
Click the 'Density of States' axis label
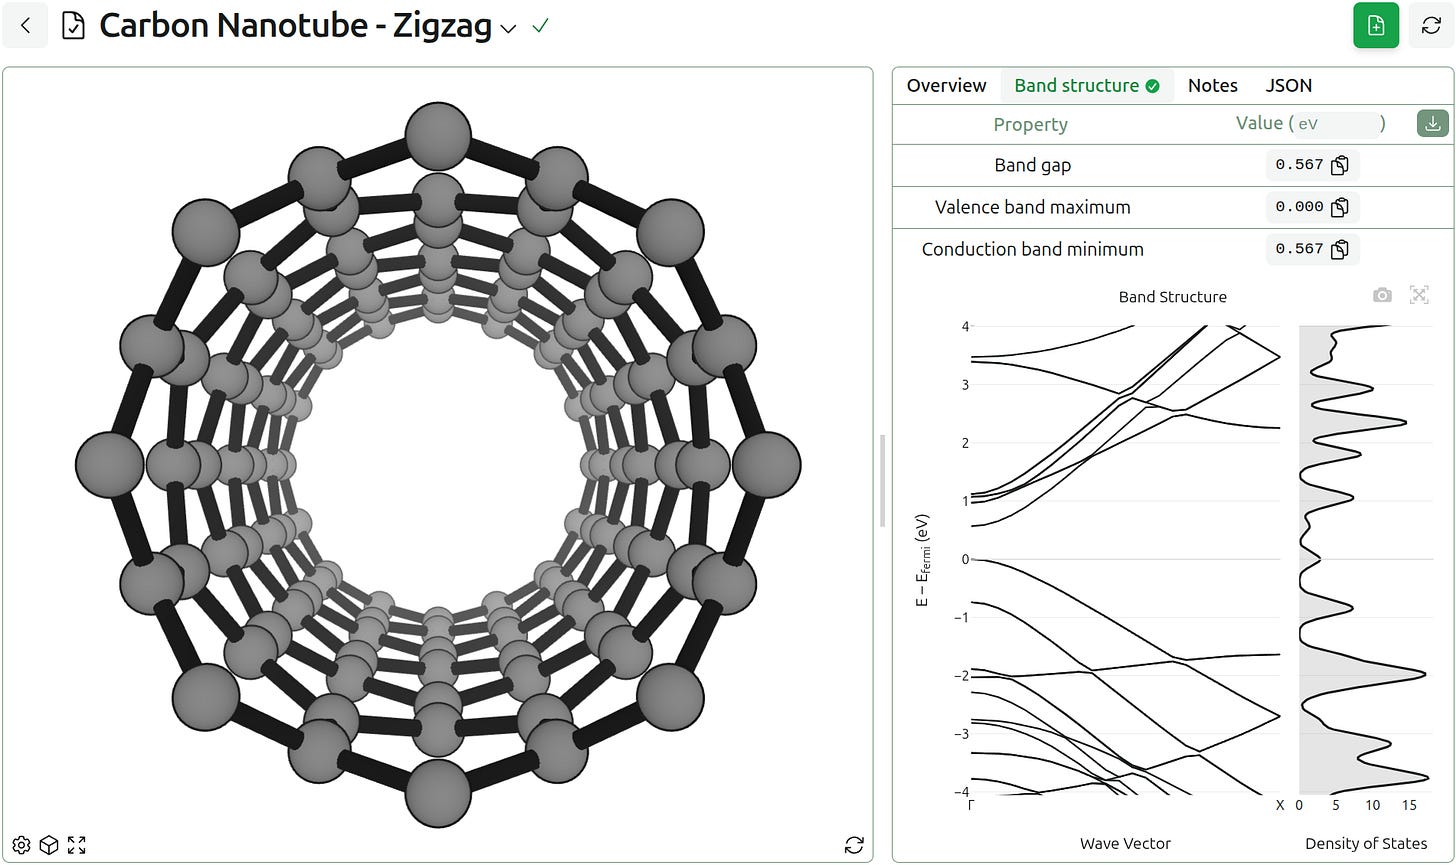click(x=1366, y=843)
